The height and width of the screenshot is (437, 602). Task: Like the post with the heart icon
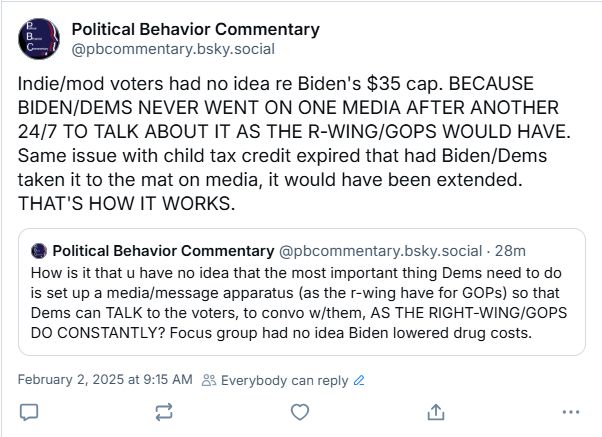pos(299,411)
